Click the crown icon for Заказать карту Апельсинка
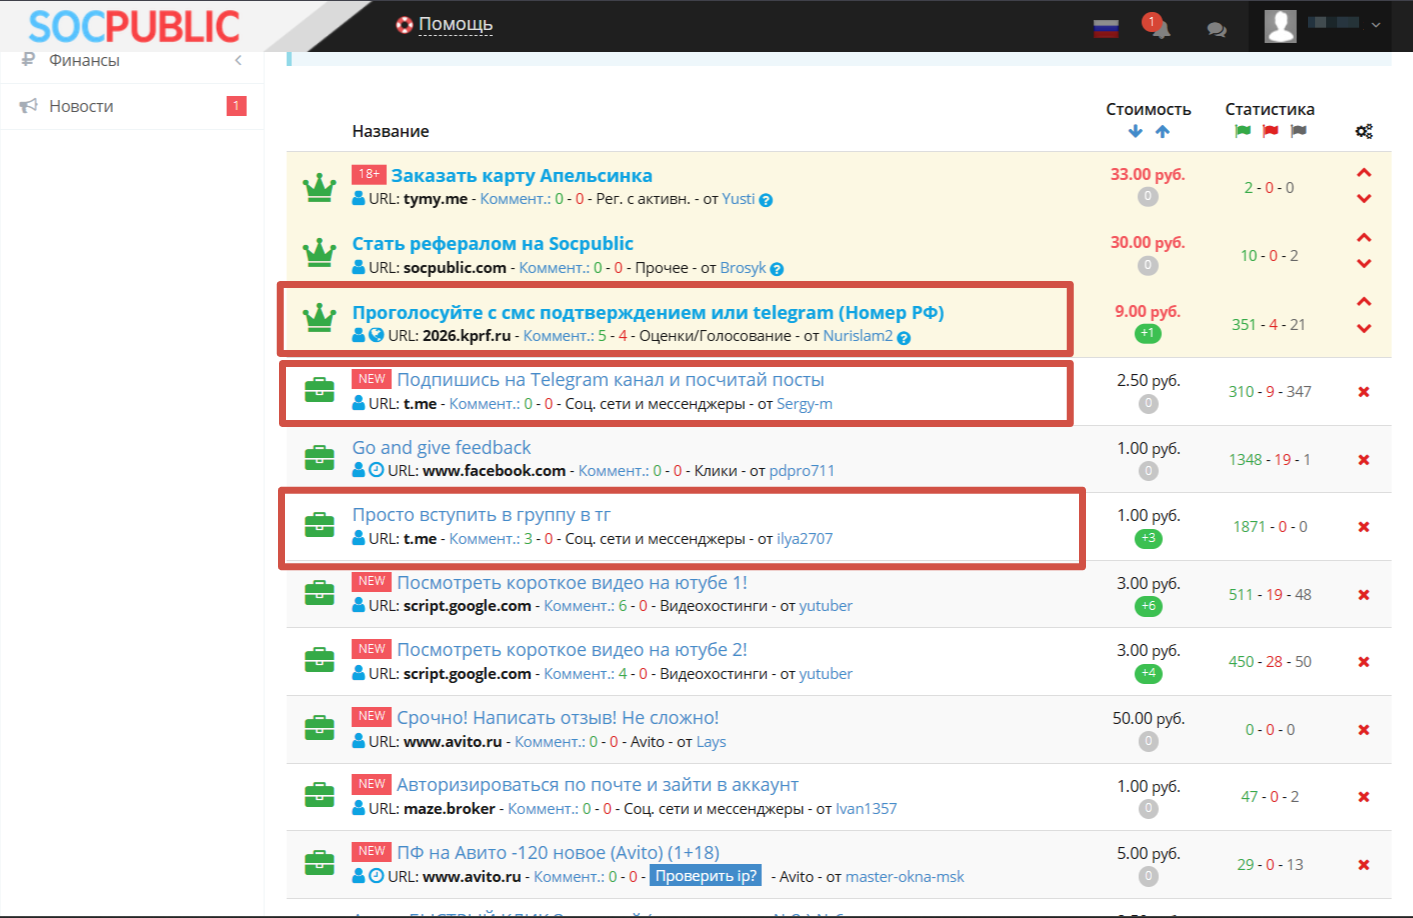 (x=319, y=187)
